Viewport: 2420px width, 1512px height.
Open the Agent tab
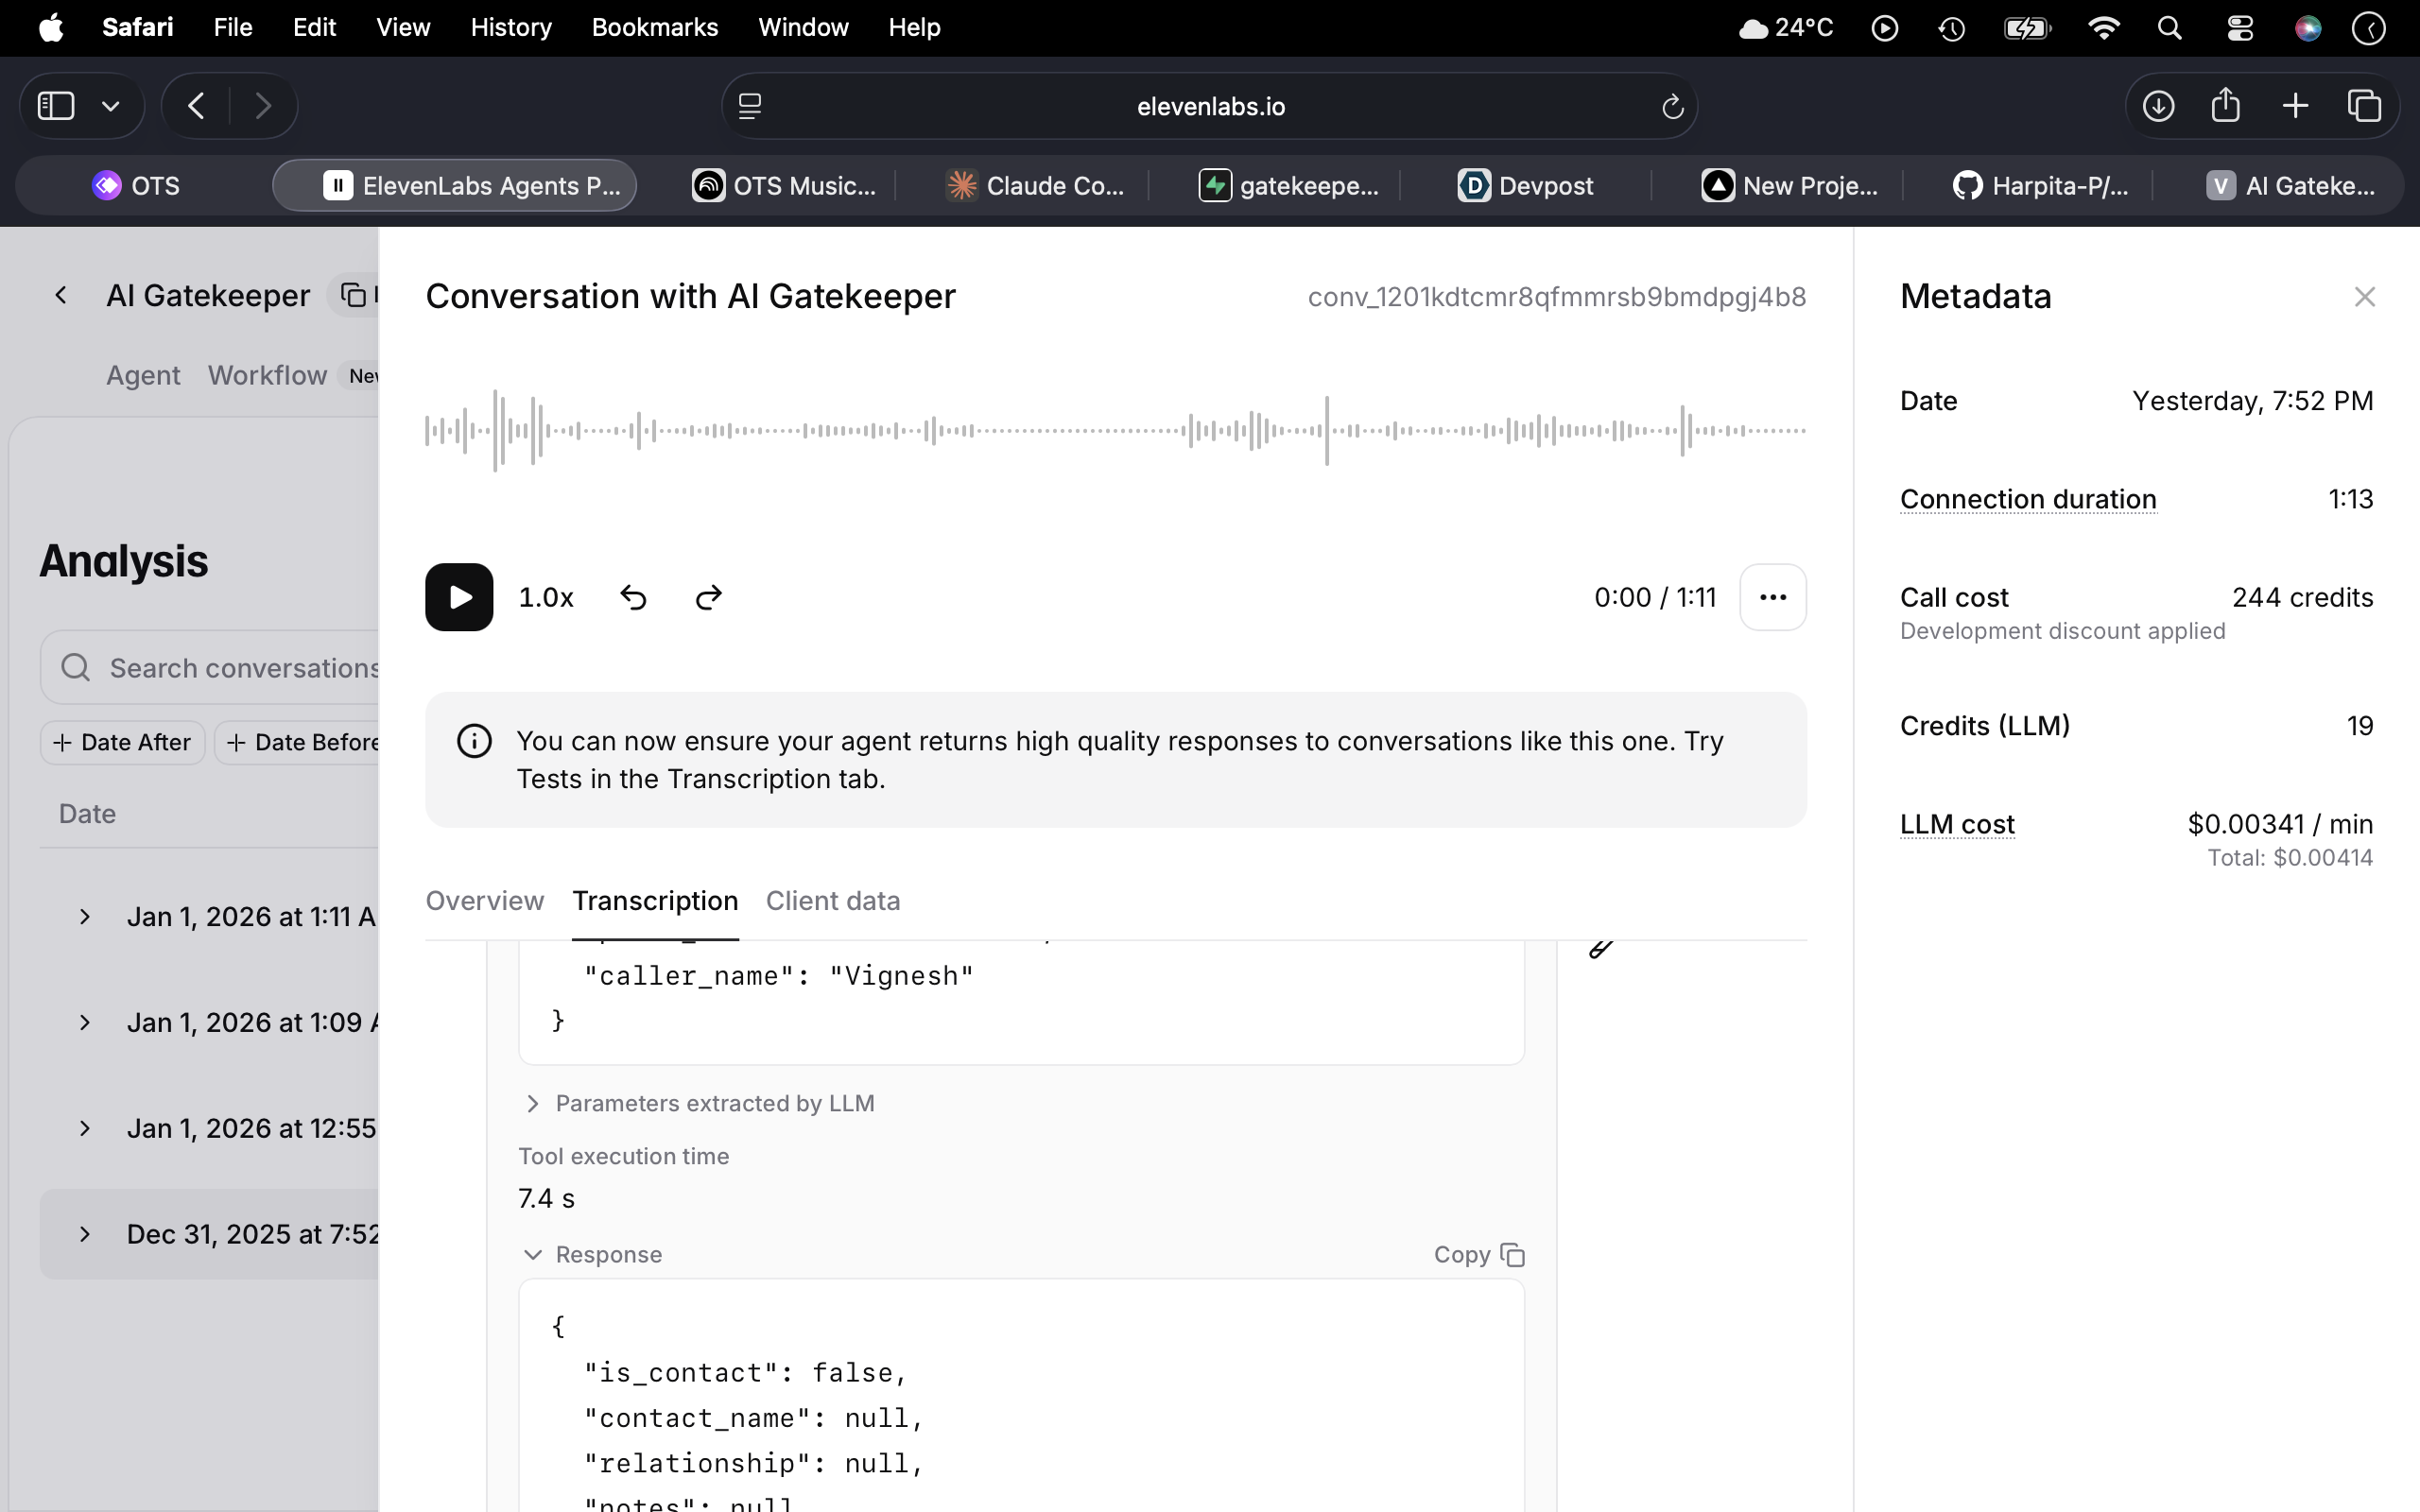point(143,375)
